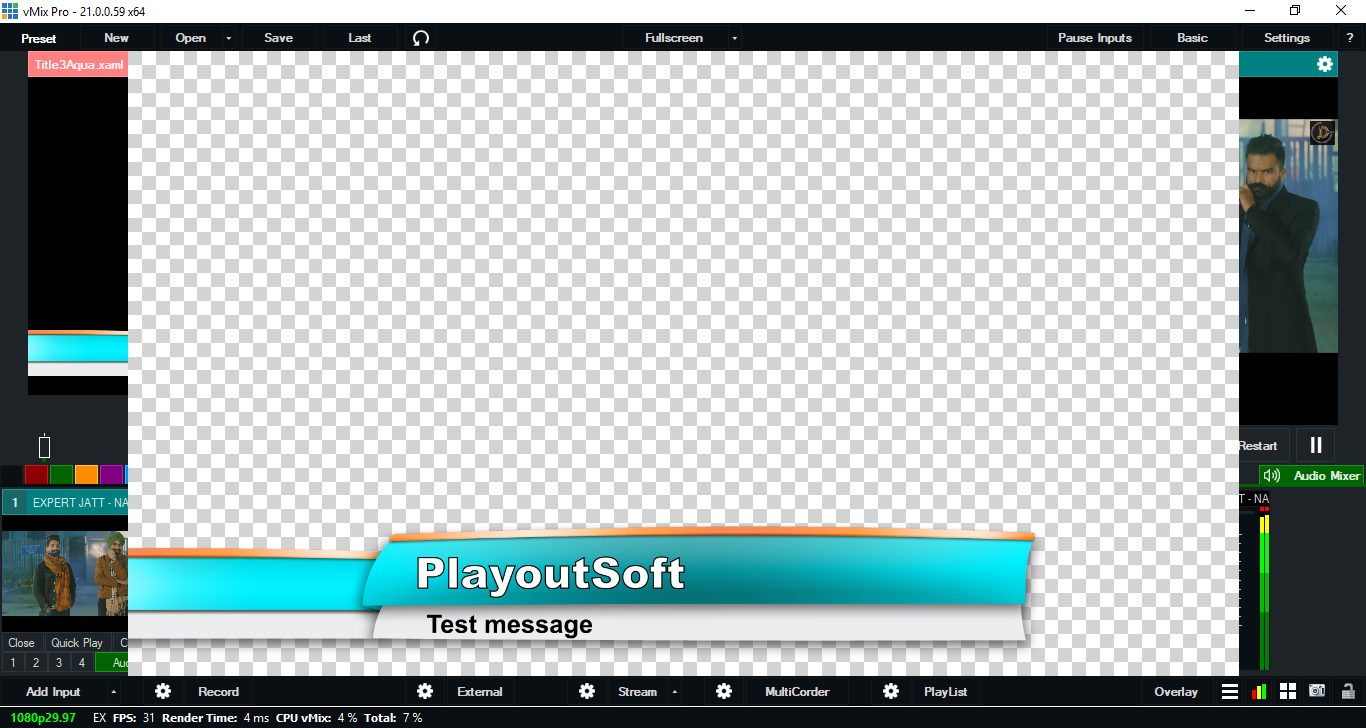Open the Preset menu
Image resolution: width=1366 pixels, height=728 pixels.
(39, 38)
